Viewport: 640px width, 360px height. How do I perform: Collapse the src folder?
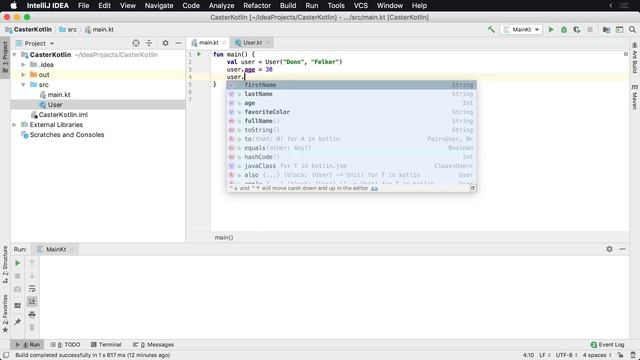[x=23, y=84]
